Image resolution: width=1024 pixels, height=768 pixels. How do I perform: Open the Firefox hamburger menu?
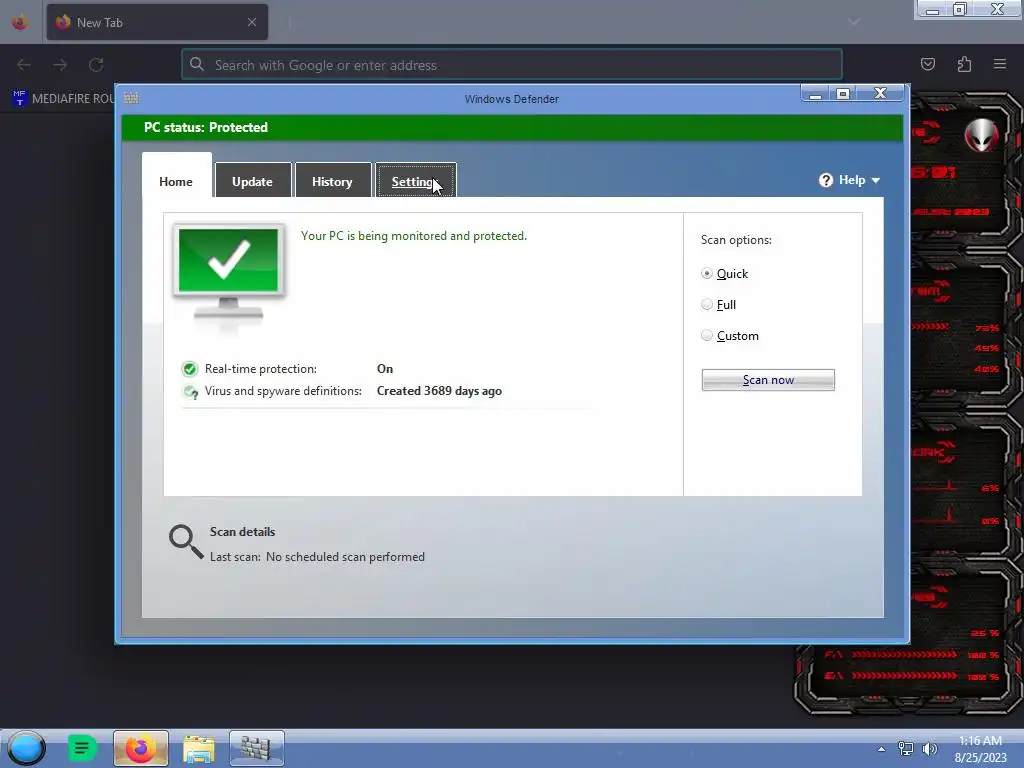1000,64
